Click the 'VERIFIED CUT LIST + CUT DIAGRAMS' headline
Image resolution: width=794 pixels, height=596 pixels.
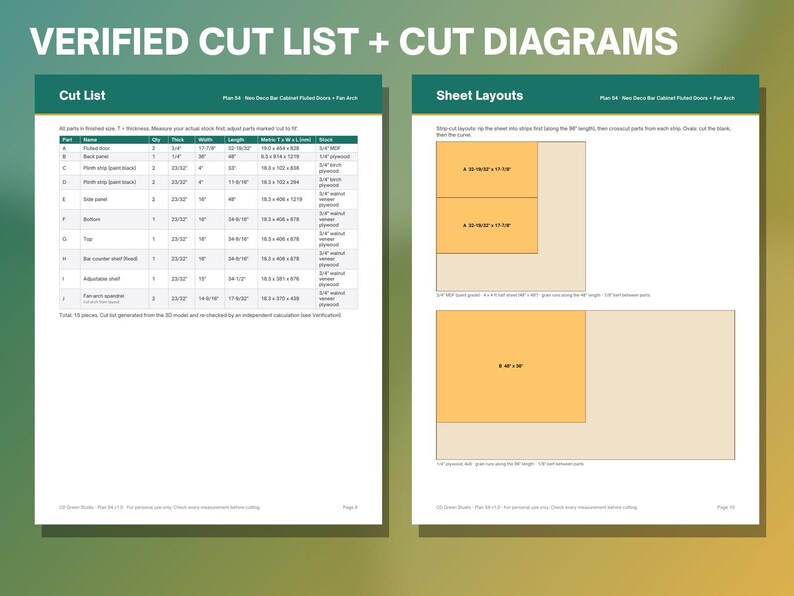[353, 42]
